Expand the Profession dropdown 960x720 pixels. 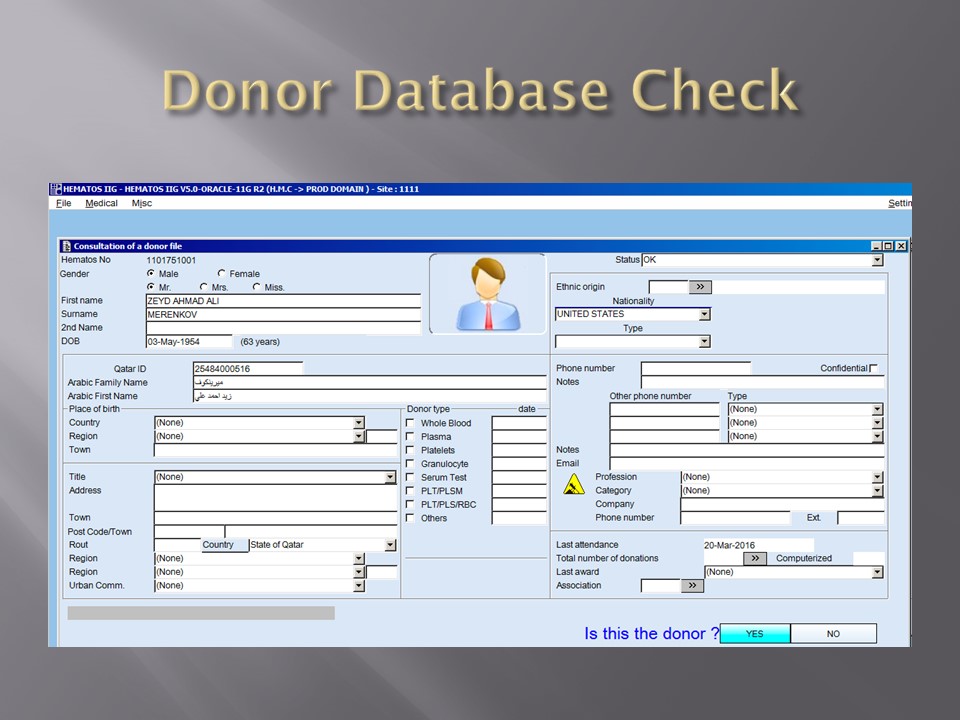[x=877, y=477]
